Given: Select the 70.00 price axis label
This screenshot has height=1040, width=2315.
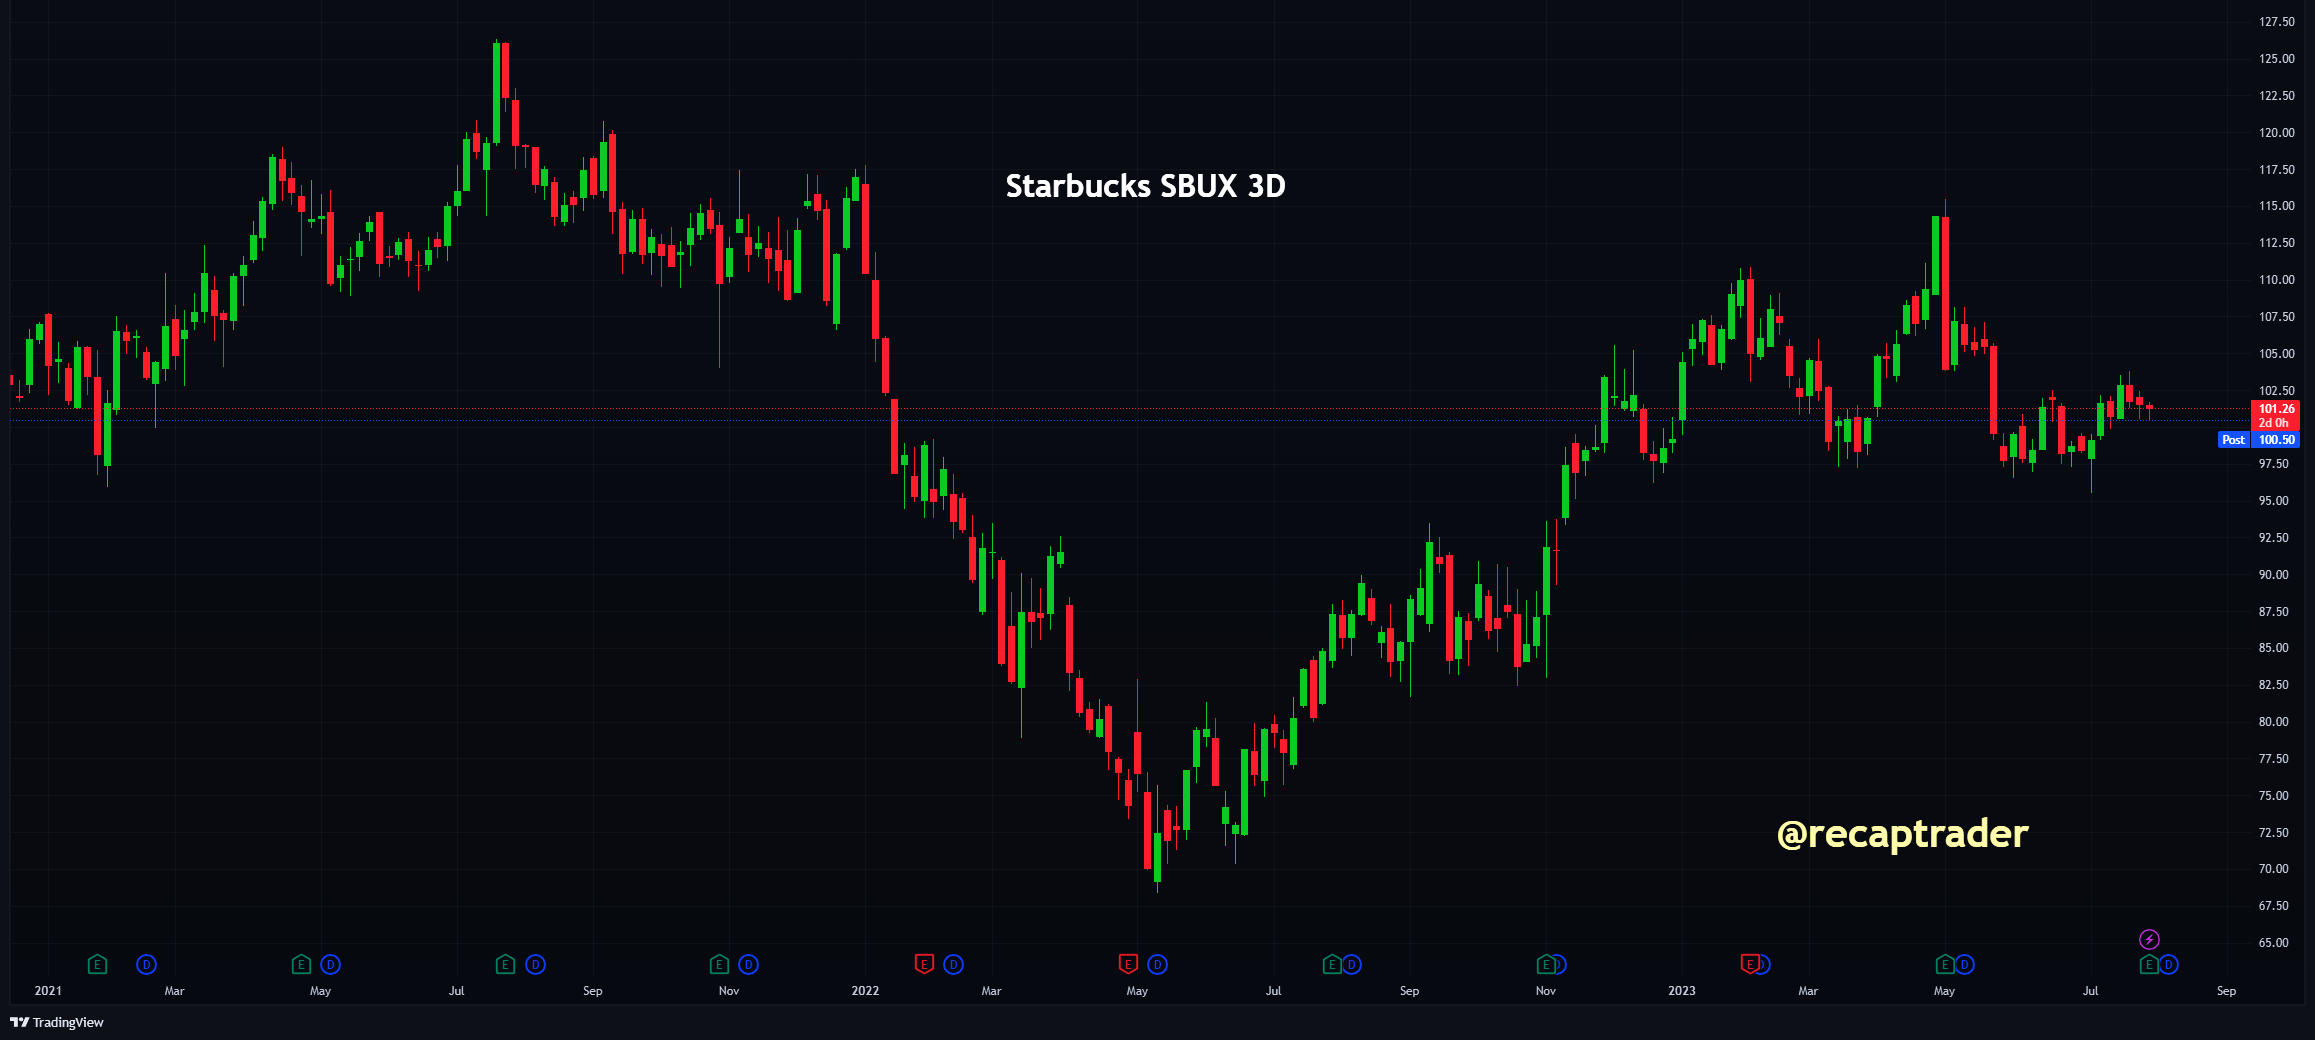Looking at the screenshot, I should [x=2273, y=869].
